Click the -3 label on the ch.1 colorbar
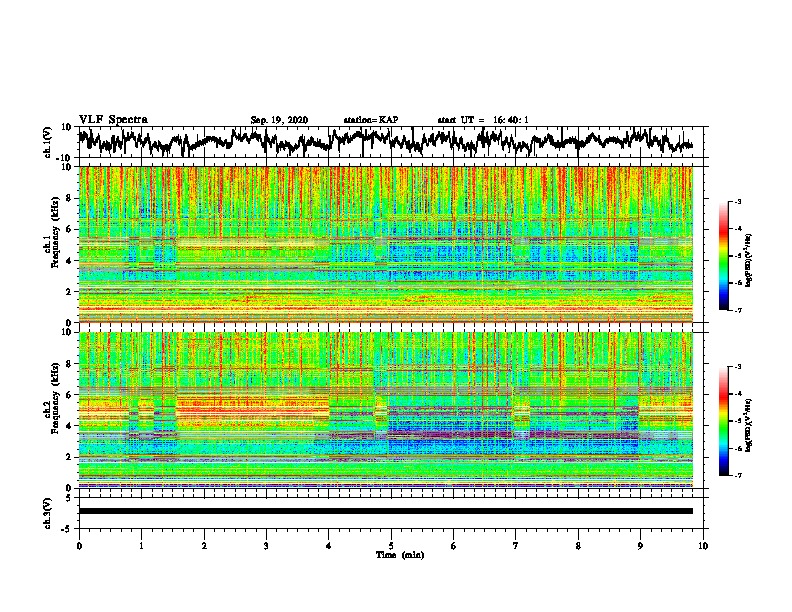Screen dimensions: 792x612 (737, 202)
